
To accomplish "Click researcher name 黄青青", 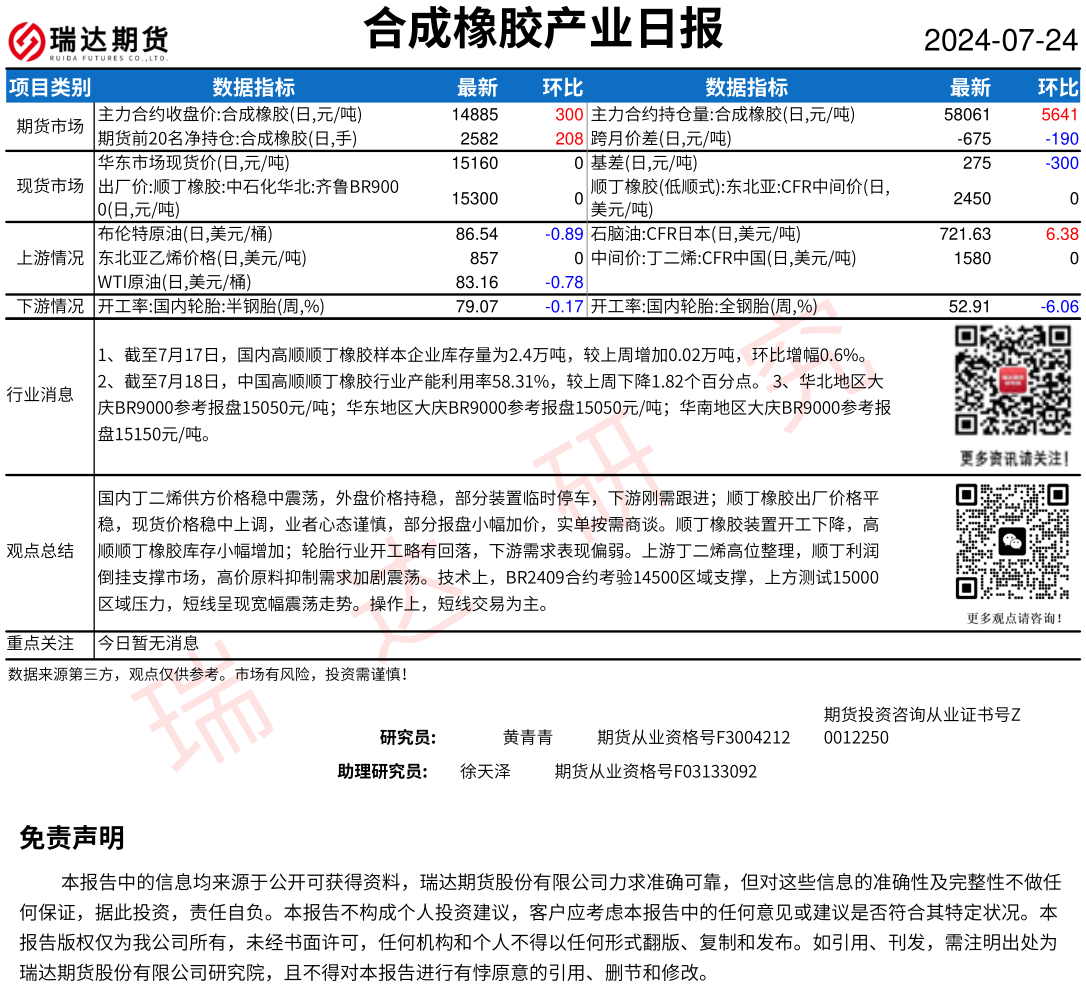I will (x=527, y=738).
